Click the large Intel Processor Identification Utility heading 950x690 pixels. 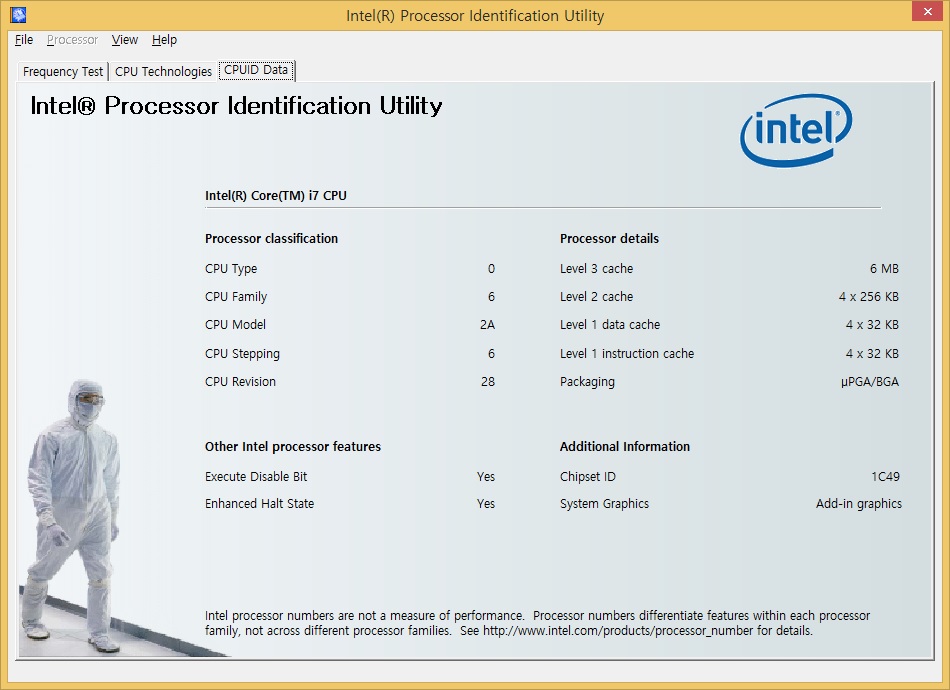236,106
